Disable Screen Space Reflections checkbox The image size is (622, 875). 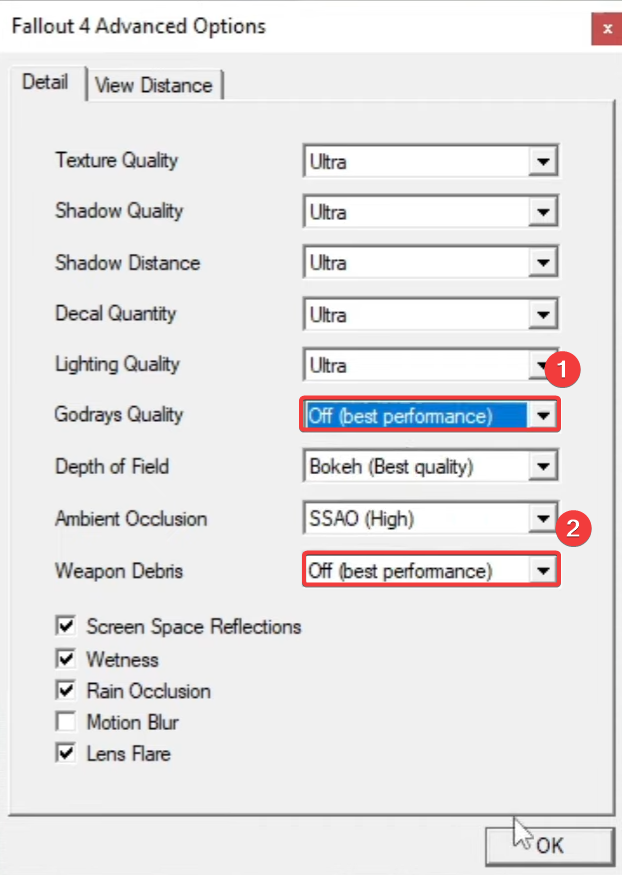click(x=67, y=627)
